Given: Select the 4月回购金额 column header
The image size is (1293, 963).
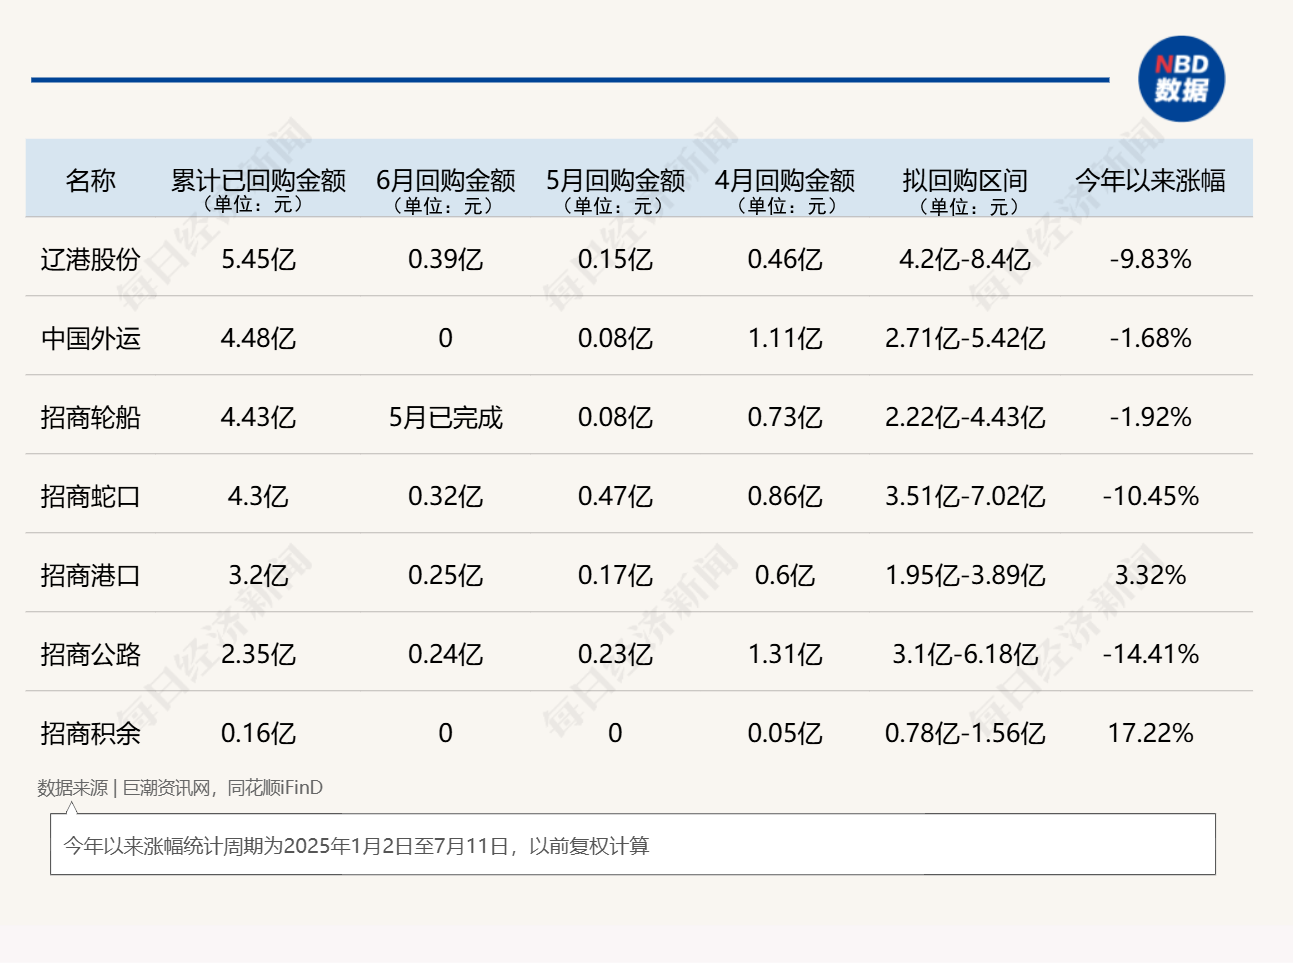Looking at the screenshot, I should [785, 181].
